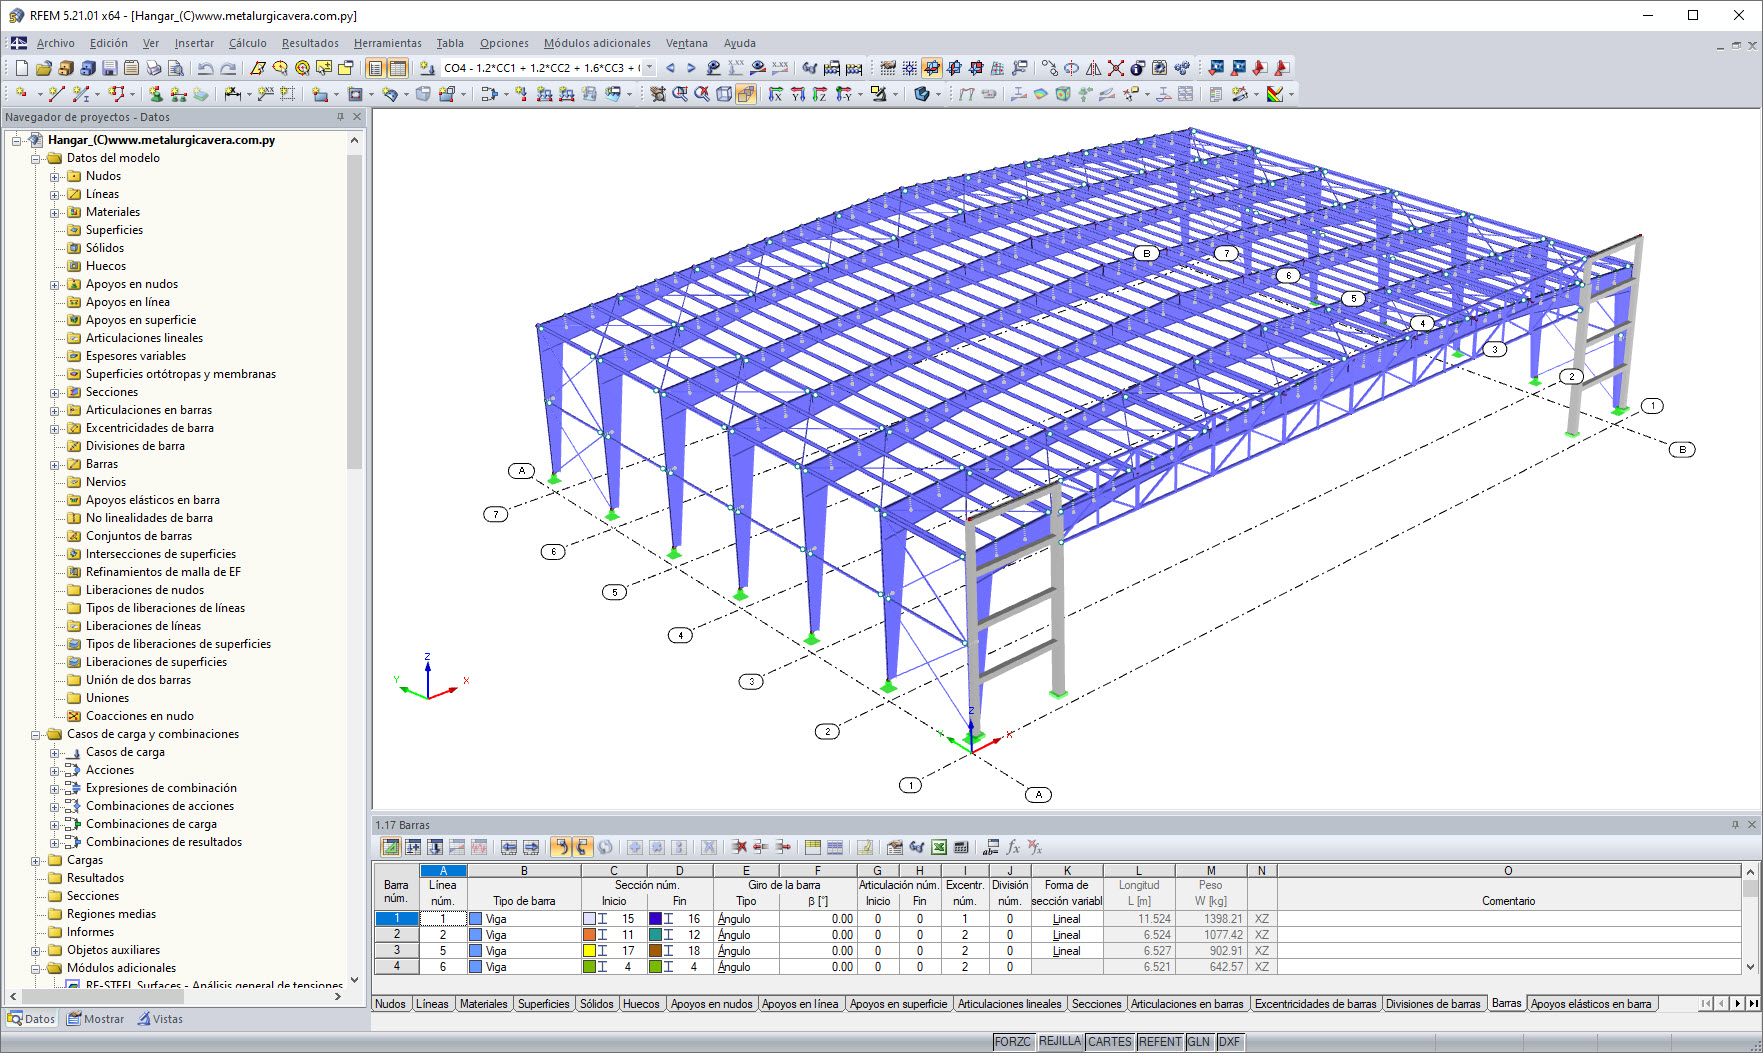Redo the last undone action

[x=228, y=68]
